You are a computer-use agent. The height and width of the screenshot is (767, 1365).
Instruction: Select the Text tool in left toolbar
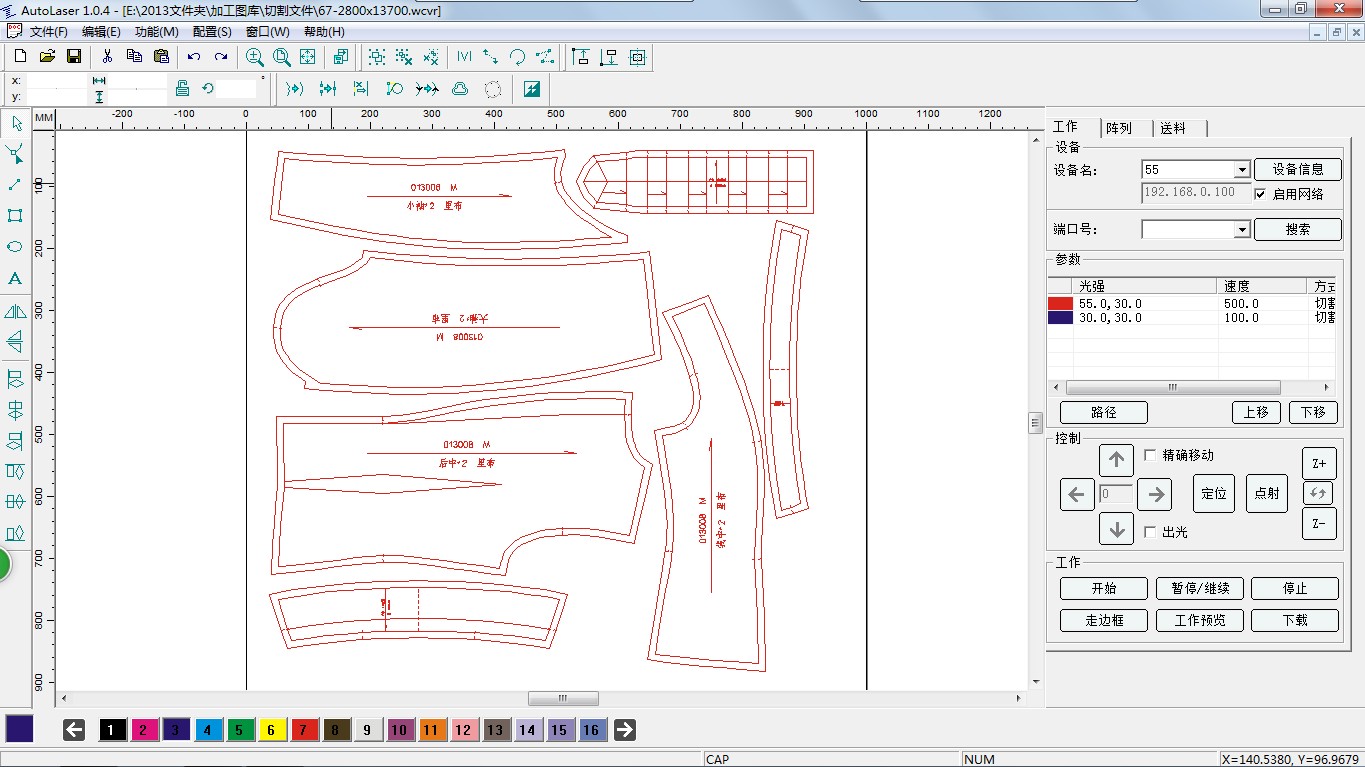[x=15, y=278]
